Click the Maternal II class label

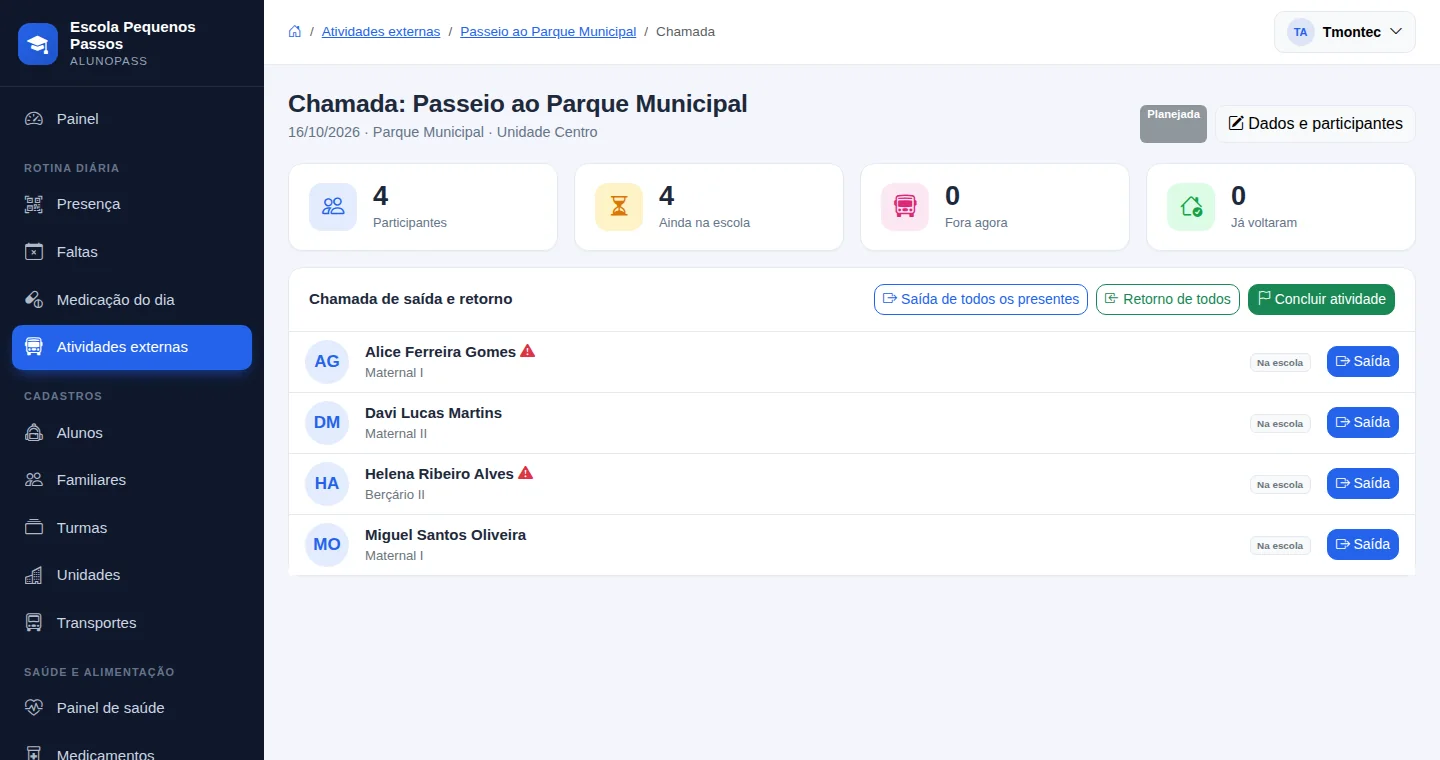[396, 434]
